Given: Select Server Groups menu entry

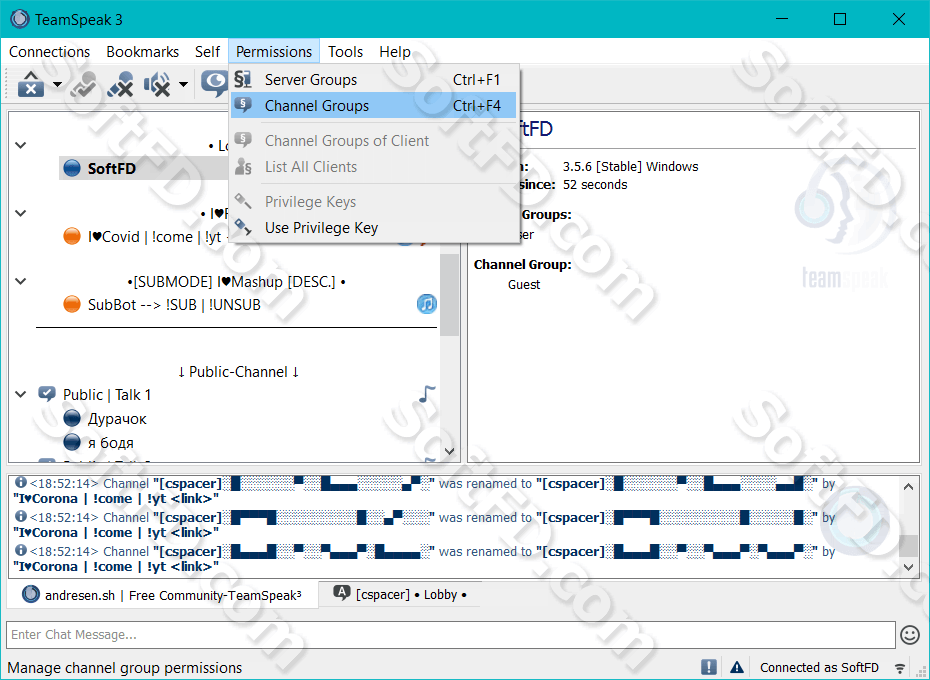Looking at the screenshot, I should (x=374, y=80).
